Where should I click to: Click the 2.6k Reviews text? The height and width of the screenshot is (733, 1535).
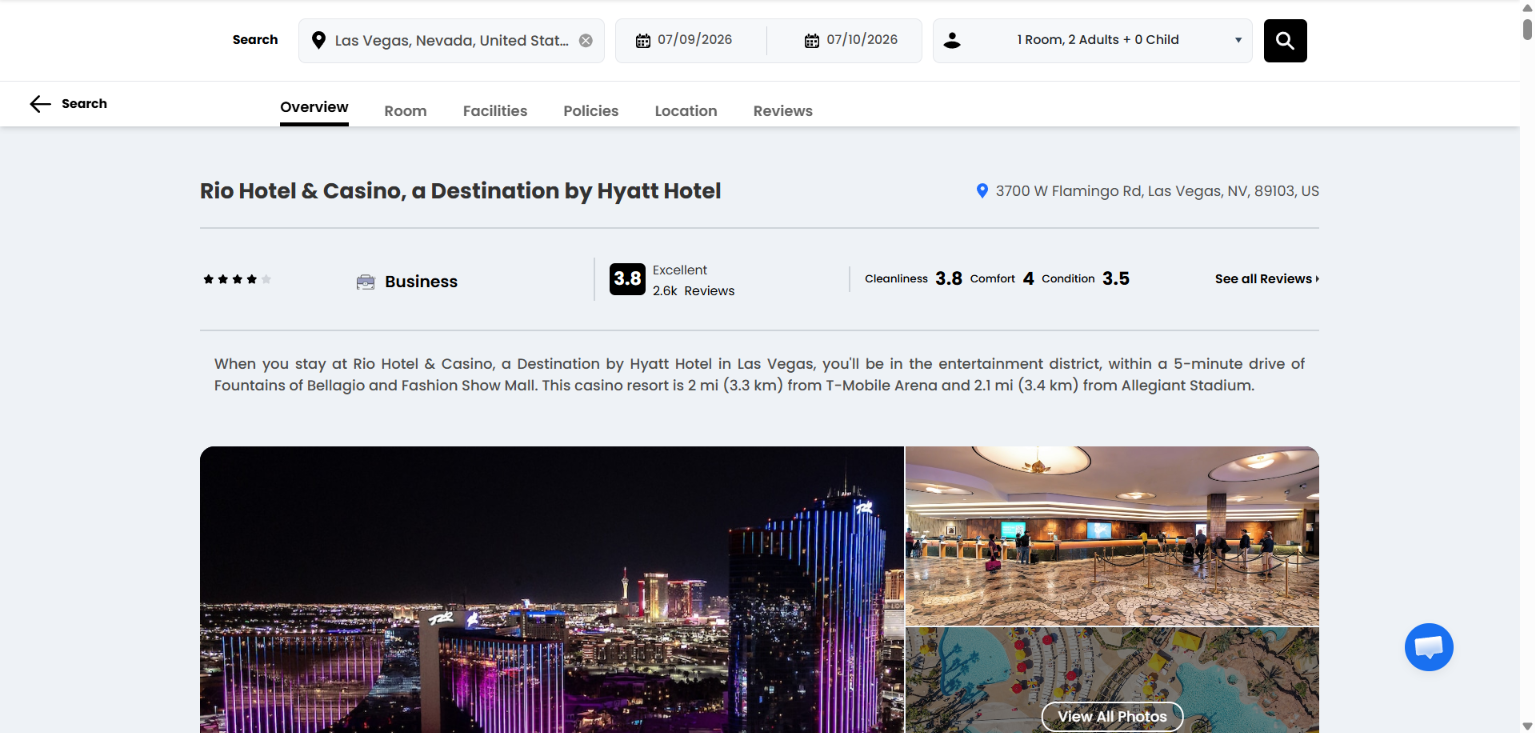pos(694,291)
